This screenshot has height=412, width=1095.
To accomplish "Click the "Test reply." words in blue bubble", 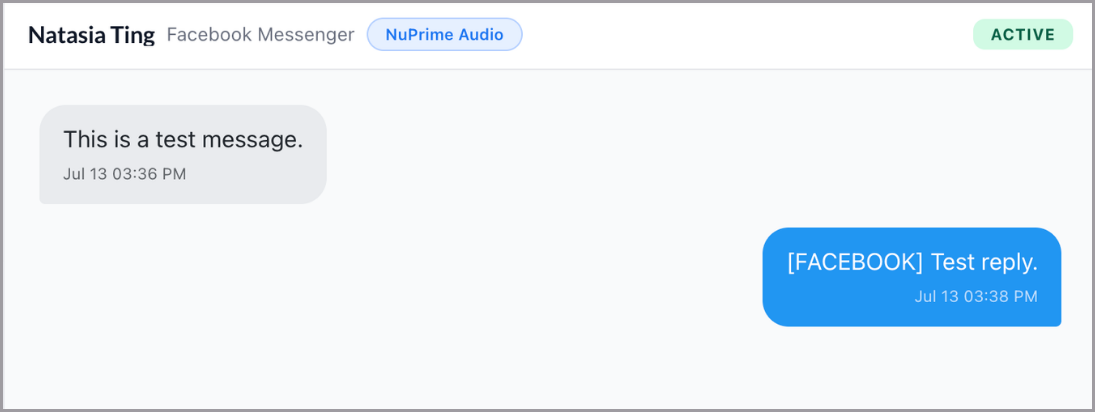I will [x=985, y=263].
